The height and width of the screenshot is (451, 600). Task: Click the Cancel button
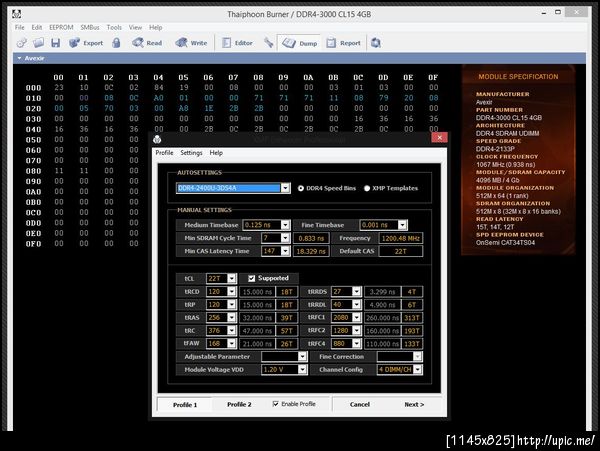pyautogui.click(x=360, y=404)
